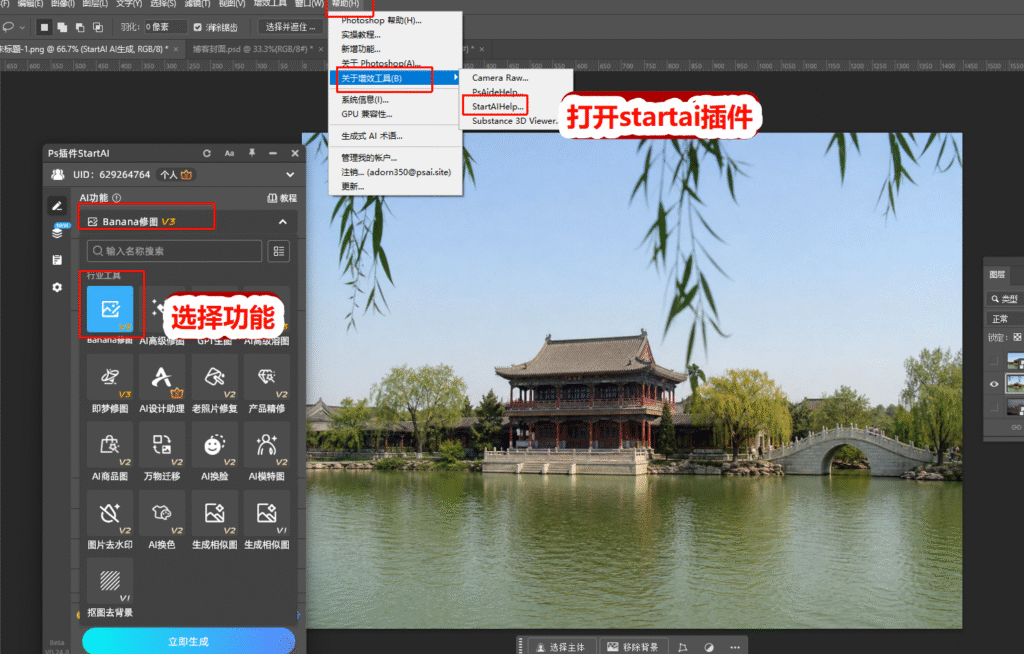
Task: Choose New Selection mode icon
Action: pos(44,27)
